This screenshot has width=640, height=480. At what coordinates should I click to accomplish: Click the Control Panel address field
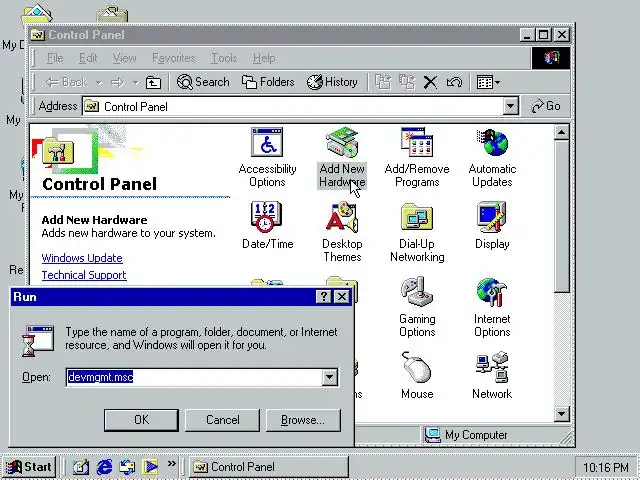[x=293, y=107]
